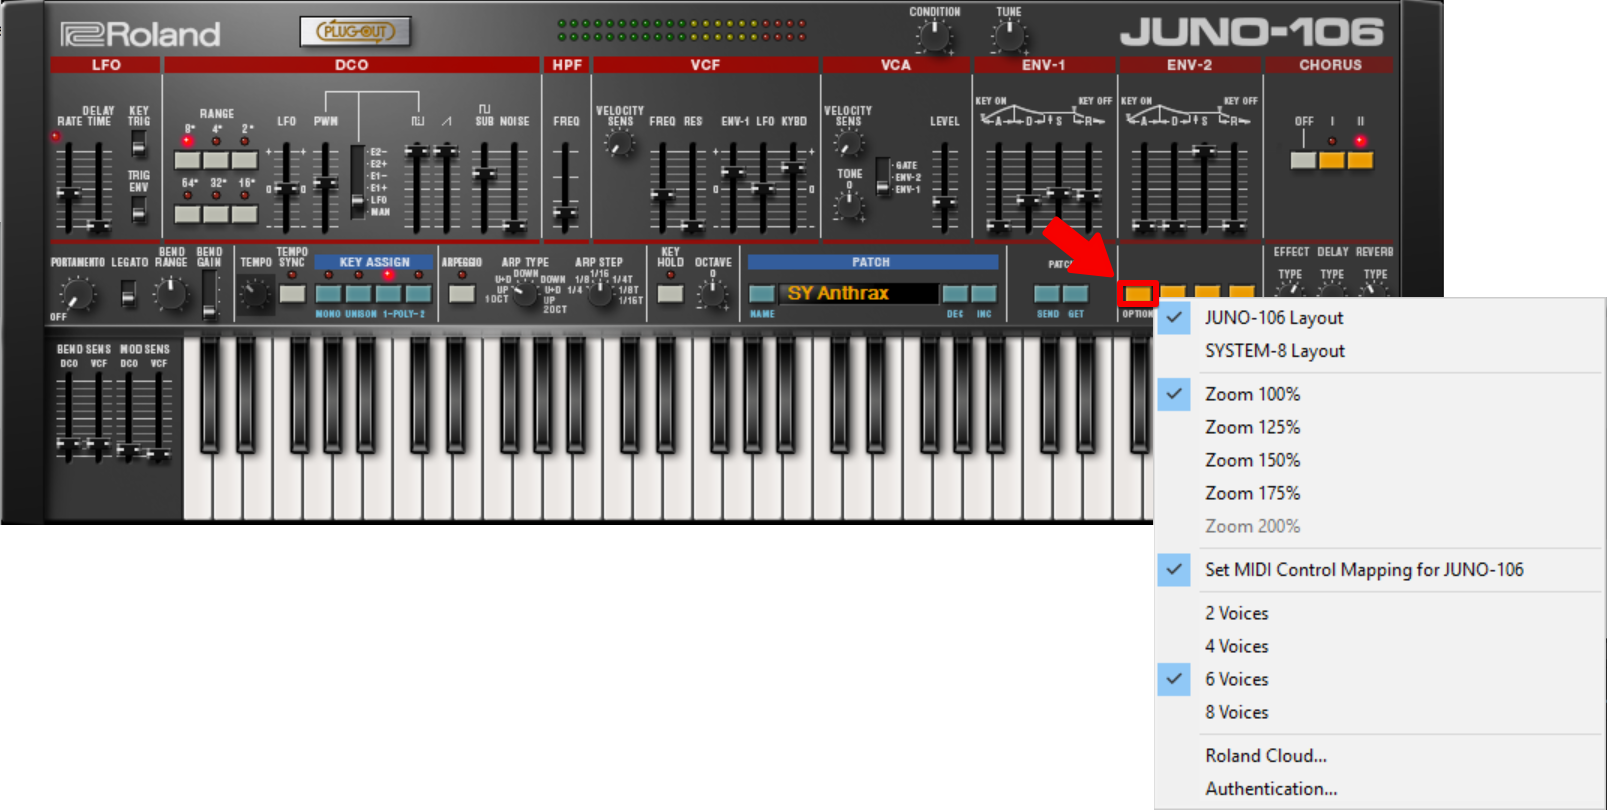Screen dimensions: 1607x810
Task: Click the POLY-1 key assign button
Action: tap(388, 293)
